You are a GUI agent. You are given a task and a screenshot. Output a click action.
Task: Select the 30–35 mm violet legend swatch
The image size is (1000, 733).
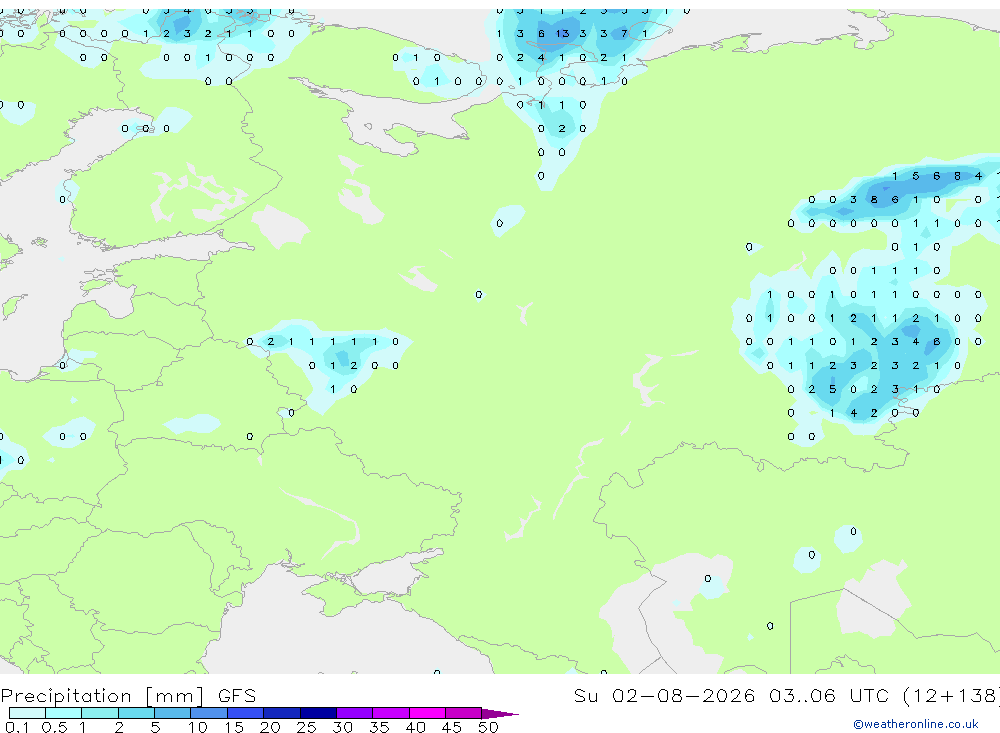(355, 713)
